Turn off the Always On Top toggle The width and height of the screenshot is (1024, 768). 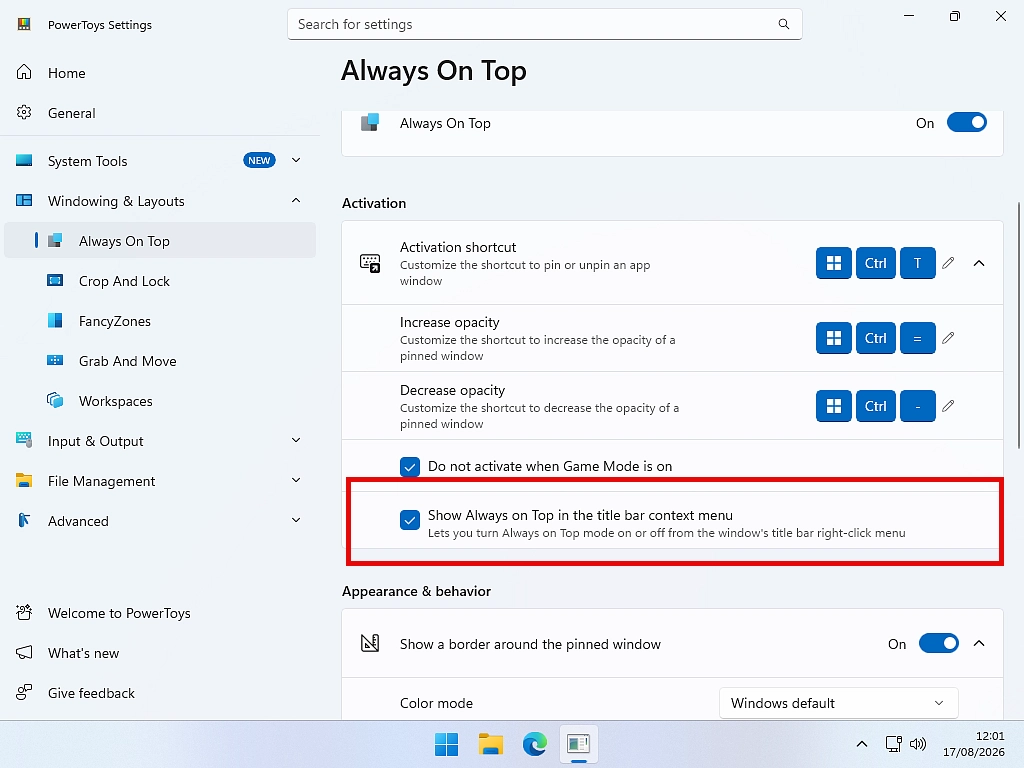967,123
